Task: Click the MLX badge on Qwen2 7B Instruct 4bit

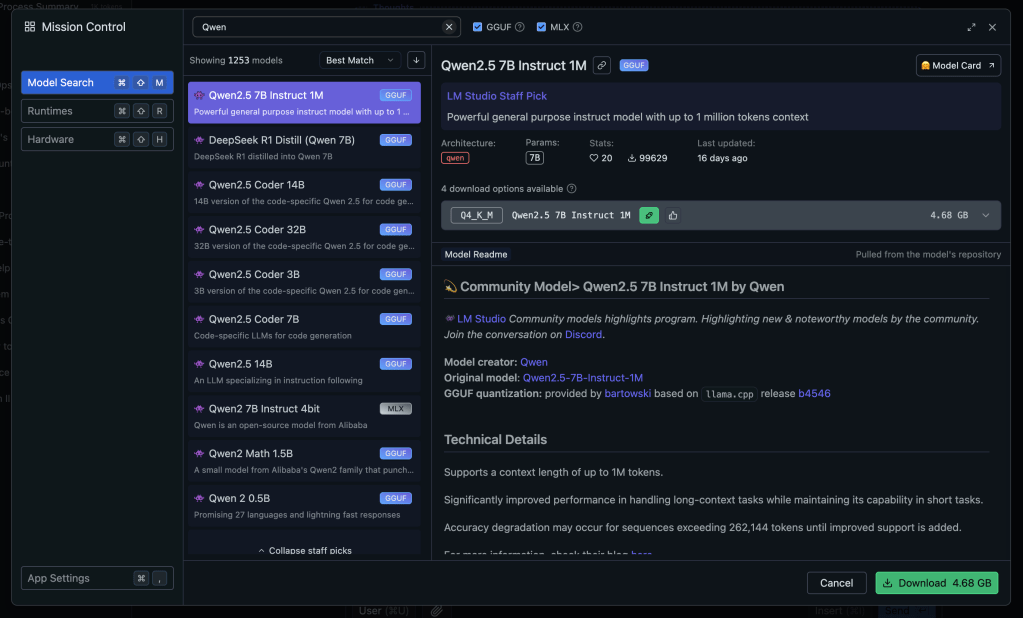Action: pyautogui.click(x=395, y=409)
